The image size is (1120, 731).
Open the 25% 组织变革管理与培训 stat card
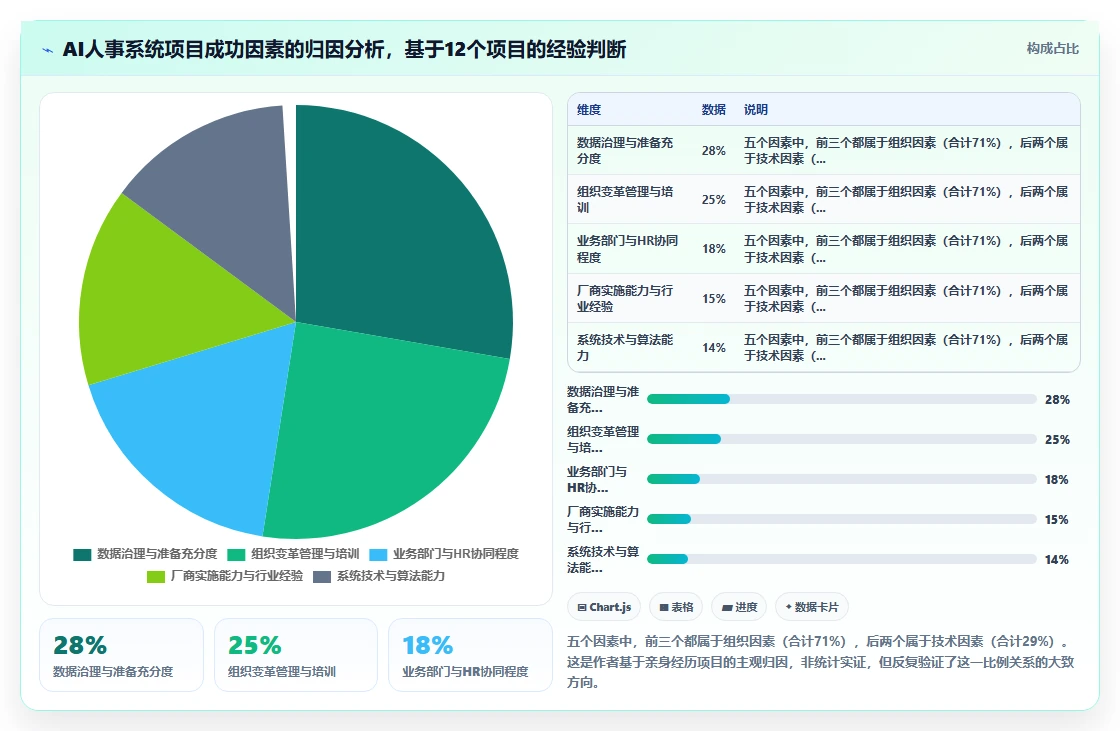pos(296,655)
